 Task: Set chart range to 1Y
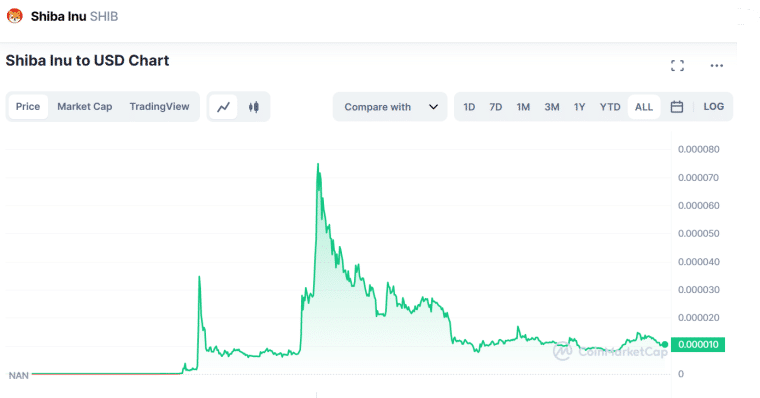[x=580, y=107]
